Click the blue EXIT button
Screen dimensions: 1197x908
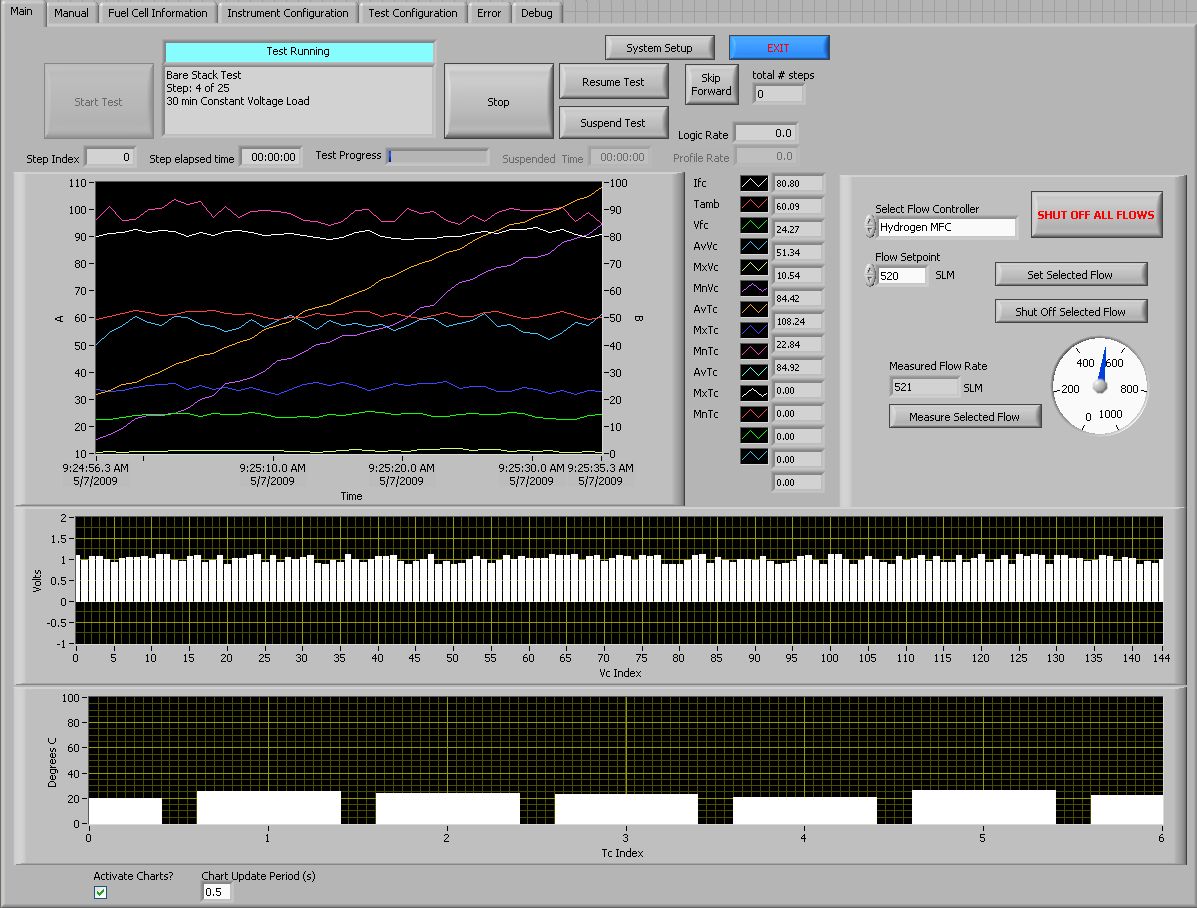779,47
